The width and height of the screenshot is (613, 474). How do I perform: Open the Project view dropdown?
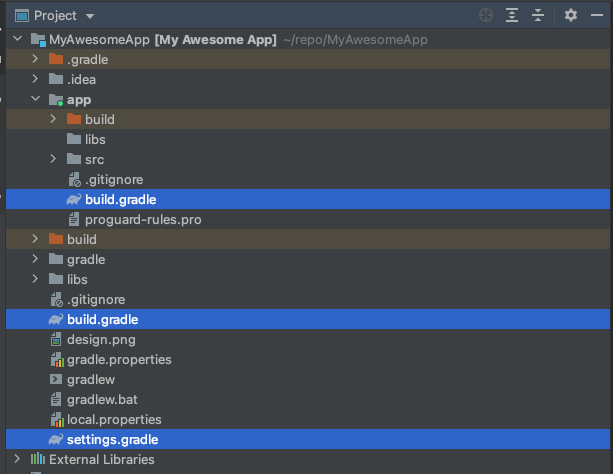[x=90, y=16]
